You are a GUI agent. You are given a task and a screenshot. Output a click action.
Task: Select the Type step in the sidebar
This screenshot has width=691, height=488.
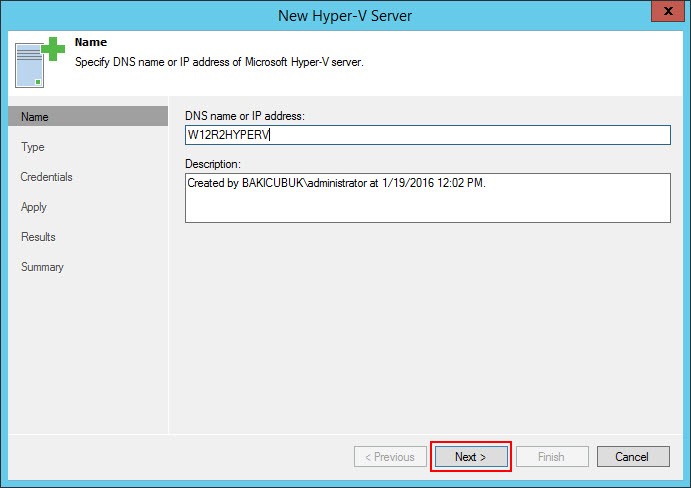click(33, 147)
